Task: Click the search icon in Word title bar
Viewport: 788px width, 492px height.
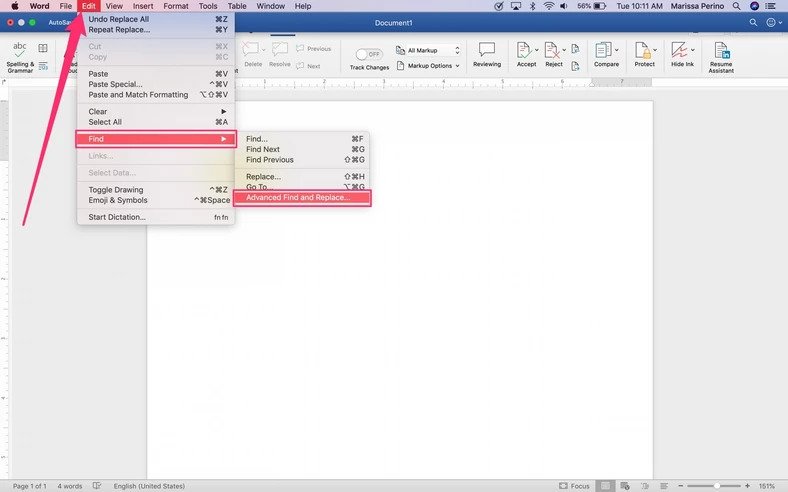Action: [753, 23]
